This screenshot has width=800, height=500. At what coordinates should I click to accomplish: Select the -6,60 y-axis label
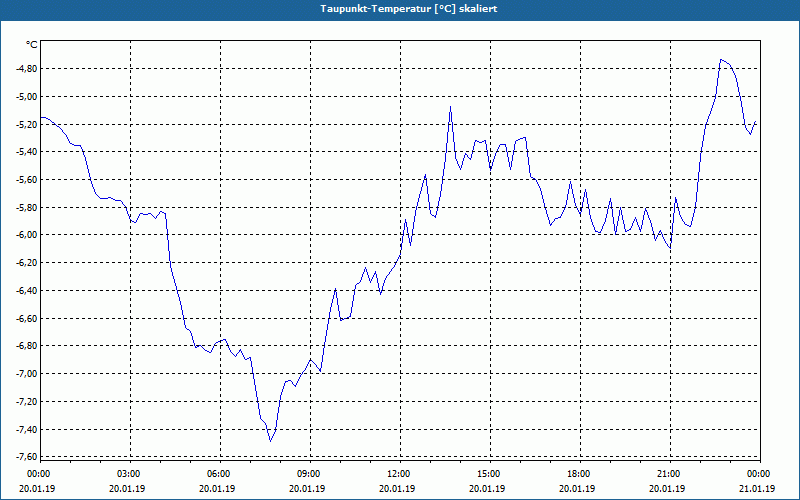click(x=27, y=318)
